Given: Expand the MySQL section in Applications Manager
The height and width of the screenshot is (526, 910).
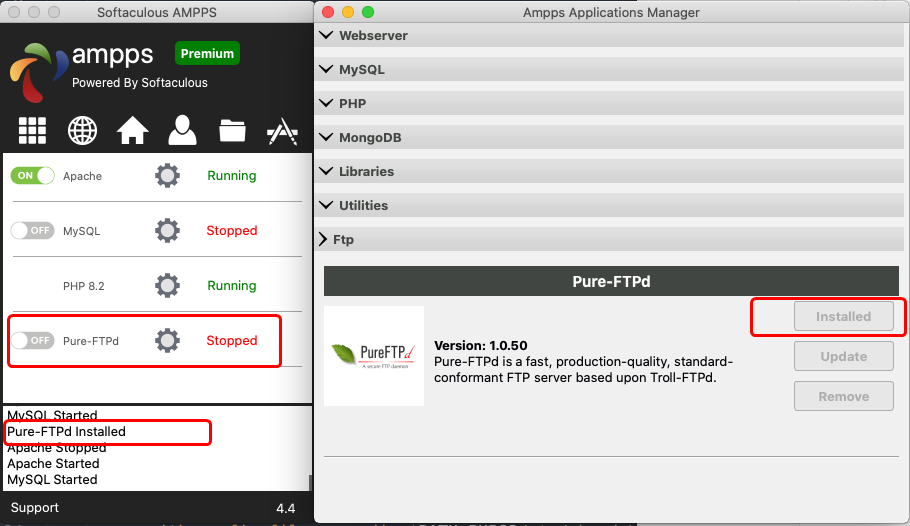Looking at the screenshot, I should point(609,70).
